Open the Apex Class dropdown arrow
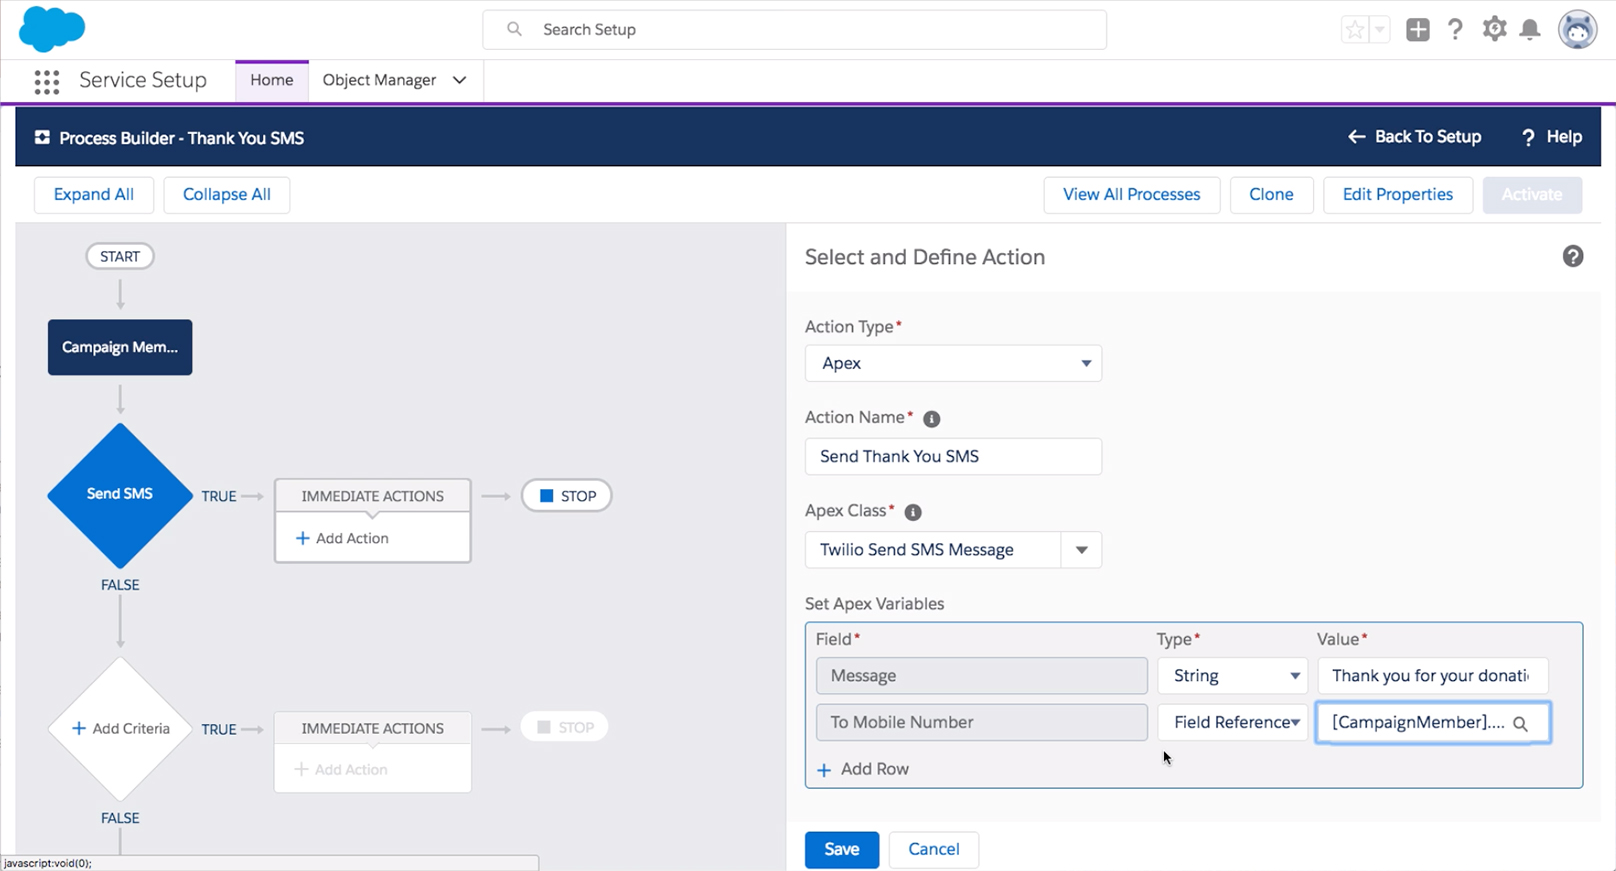The image size is (1616, 871). (x=1081, y=550)
